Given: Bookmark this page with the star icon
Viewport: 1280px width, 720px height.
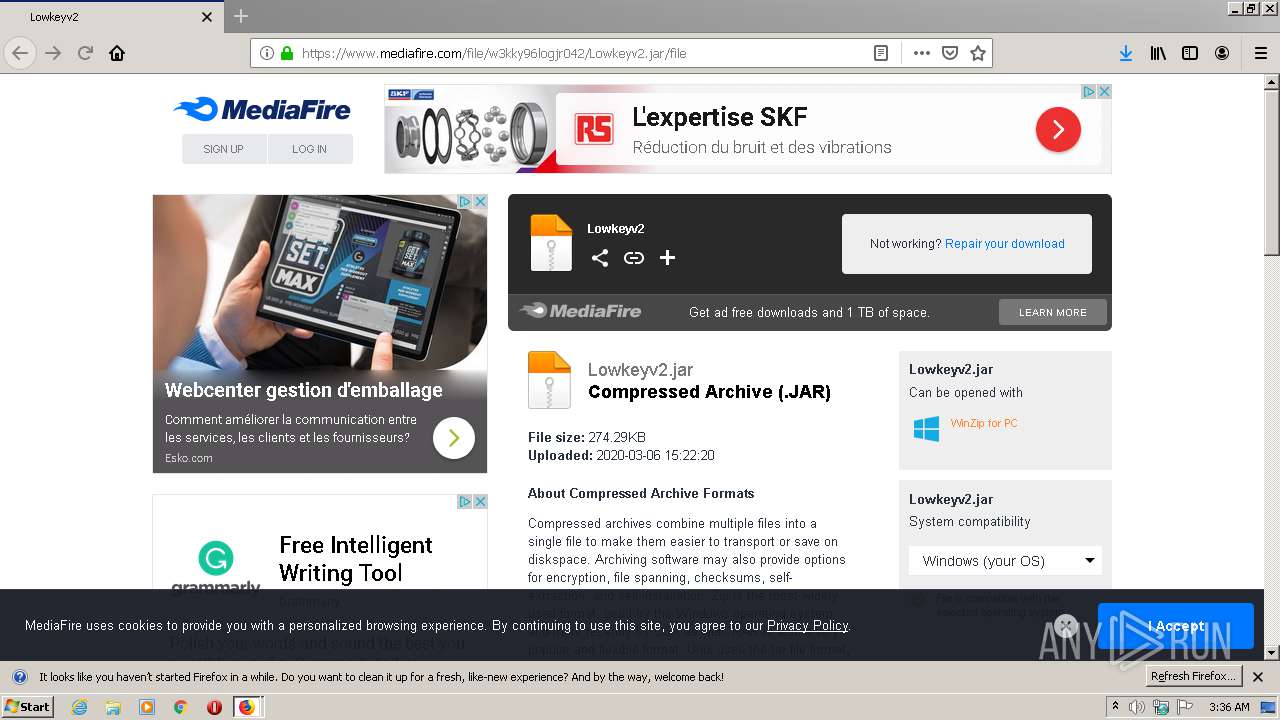Looking at the screenshot, I should [x=978, y=53].
